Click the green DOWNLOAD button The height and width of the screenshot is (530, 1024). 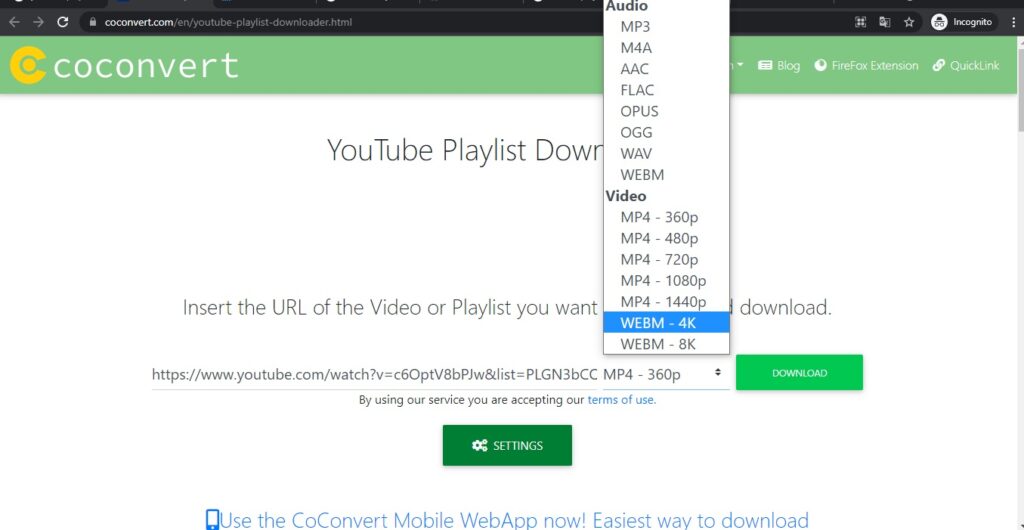pyautogui.click(x=799, y=373)
